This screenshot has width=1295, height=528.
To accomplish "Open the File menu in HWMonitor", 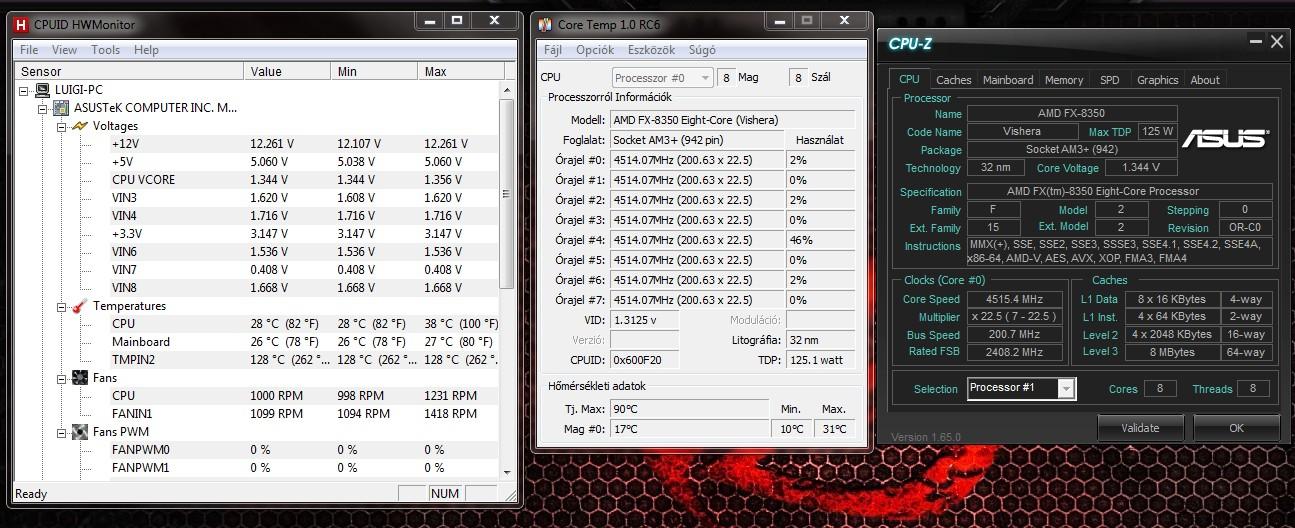I will (x=29, y=50).
